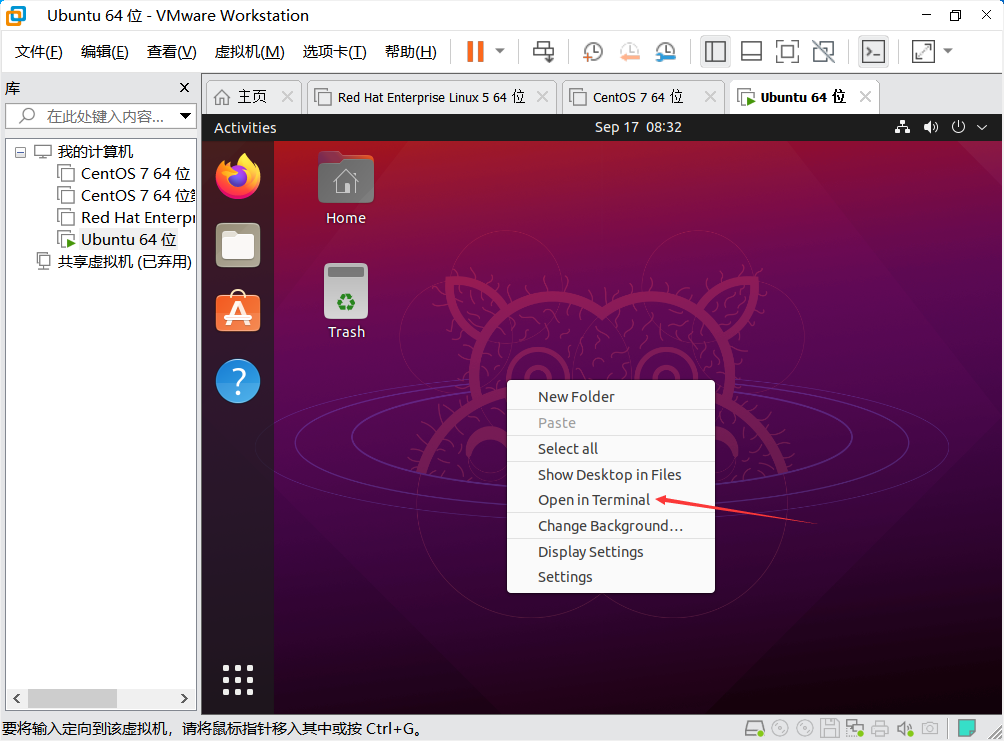The height and width of the screenshot is (741, 1004).
Task: Choose Show Desktop in Files
Action: coord(611,475)
